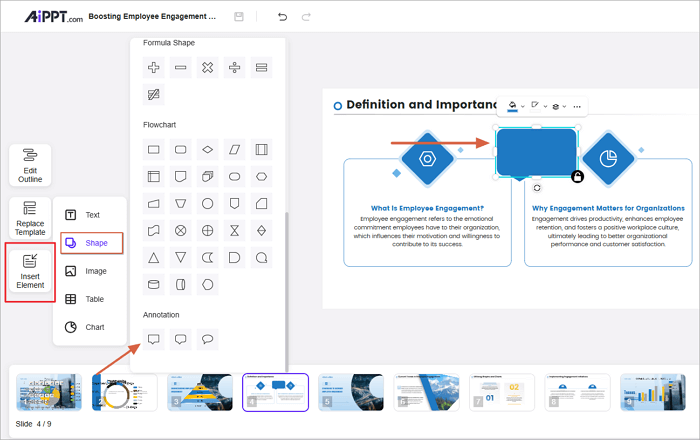Insert the multiply formula shape
The image size is (700, 440).
[x=208, y=67]
